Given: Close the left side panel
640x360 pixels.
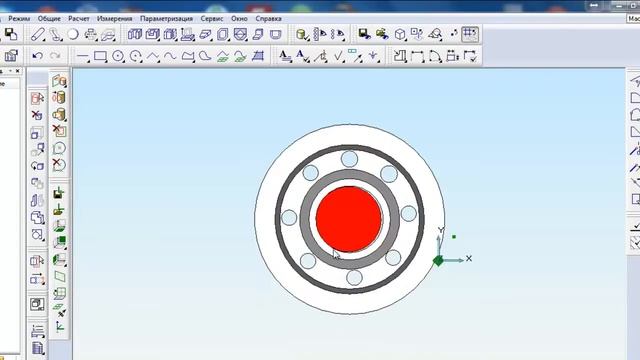Looking at the screenshot, I should coord(18,71).
